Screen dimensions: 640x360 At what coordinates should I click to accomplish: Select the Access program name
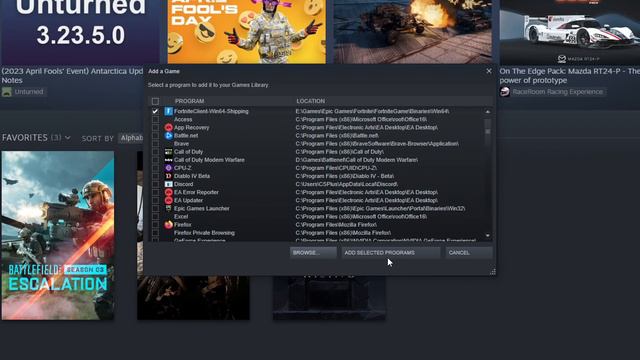(x=183, y=119)
